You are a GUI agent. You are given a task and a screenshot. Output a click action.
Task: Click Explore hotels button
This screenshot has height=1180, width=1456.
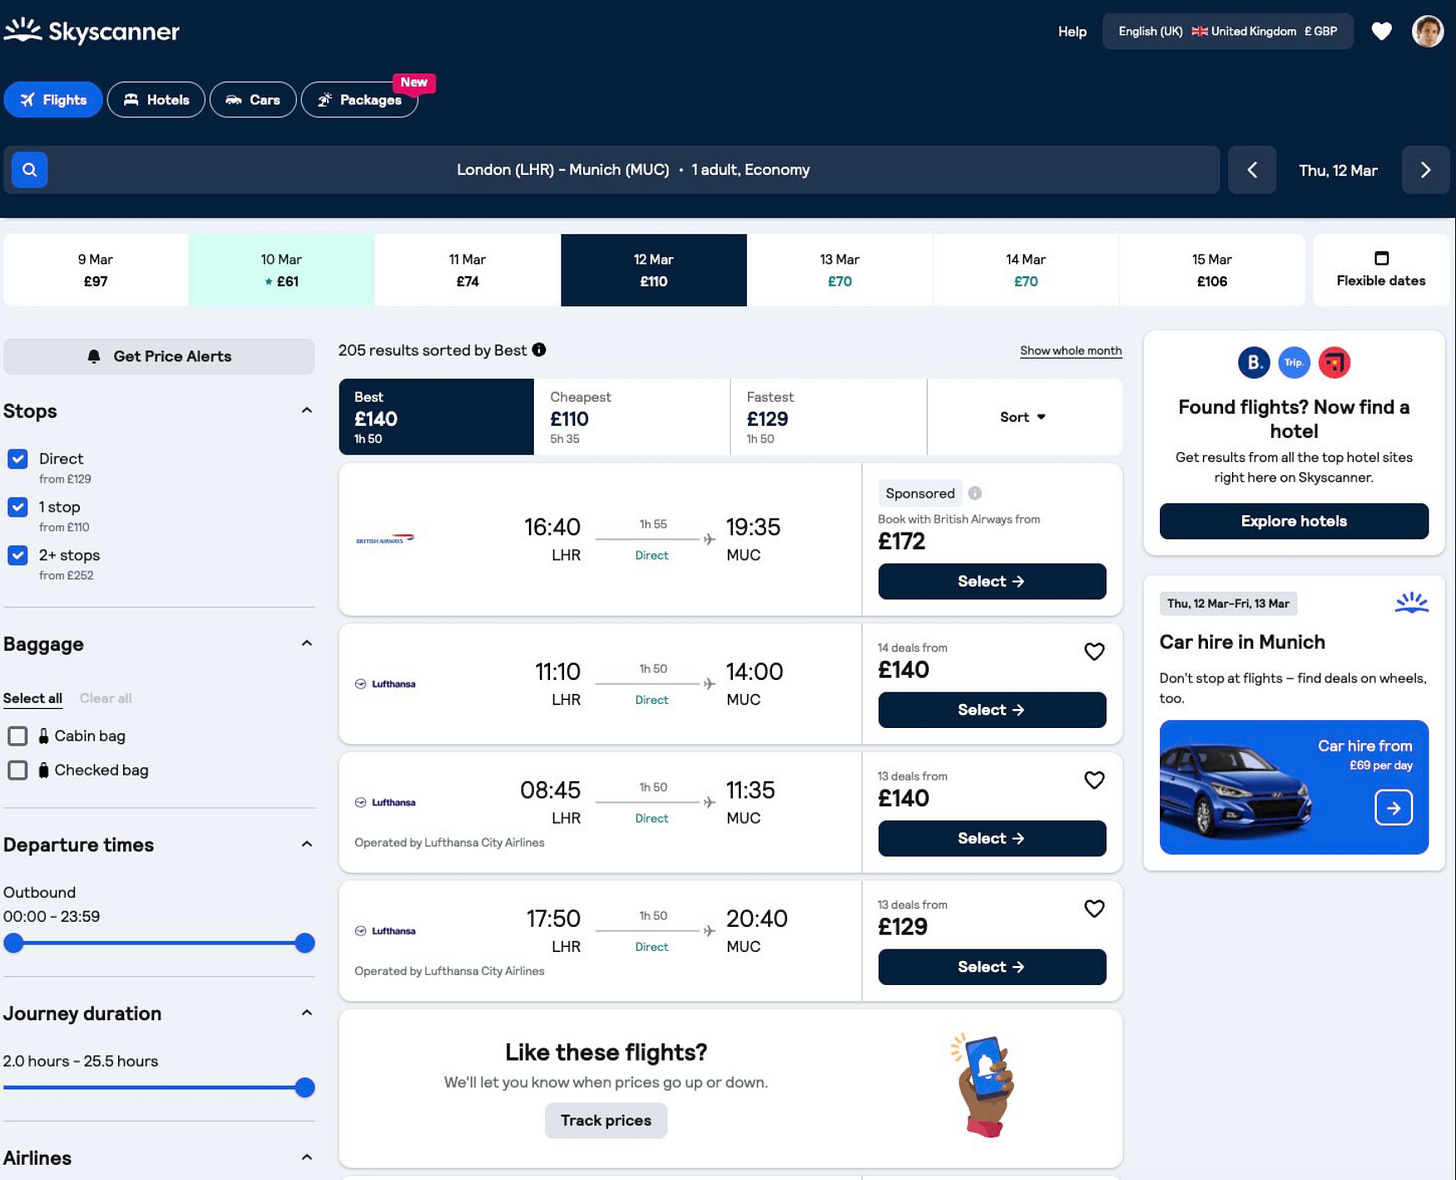click(1294, 521)
